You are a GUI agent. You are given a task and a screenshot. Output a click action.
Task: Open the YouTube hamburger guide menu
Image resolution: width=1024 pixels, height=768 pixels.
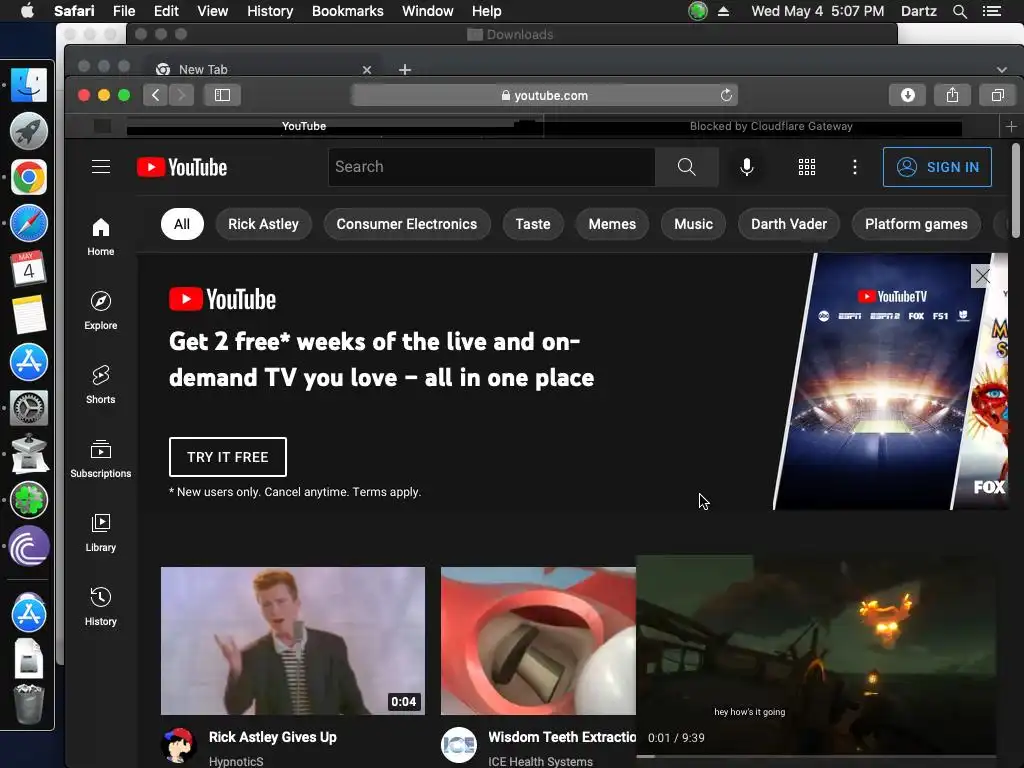click(x=101, y=167)
